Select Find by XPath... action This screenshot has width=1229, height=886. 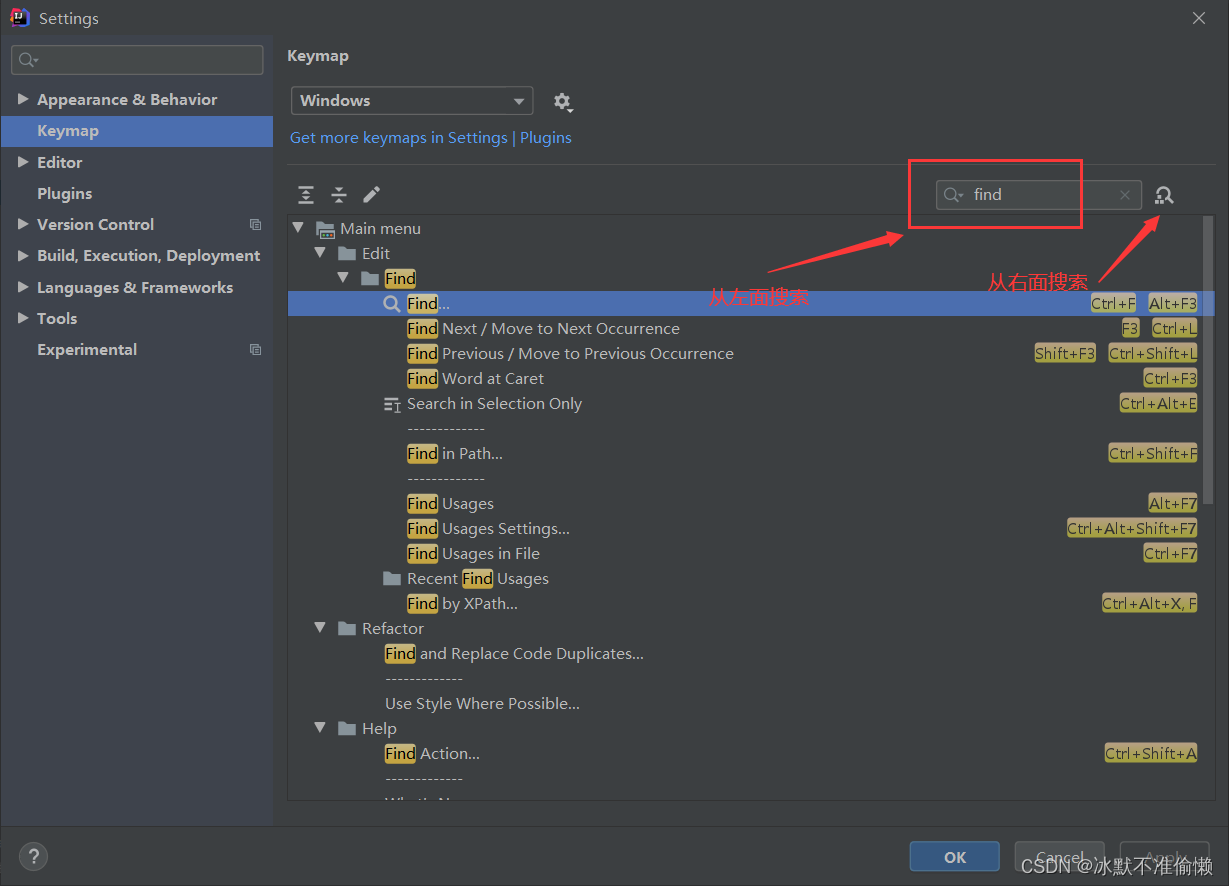(x=462, y=604)
